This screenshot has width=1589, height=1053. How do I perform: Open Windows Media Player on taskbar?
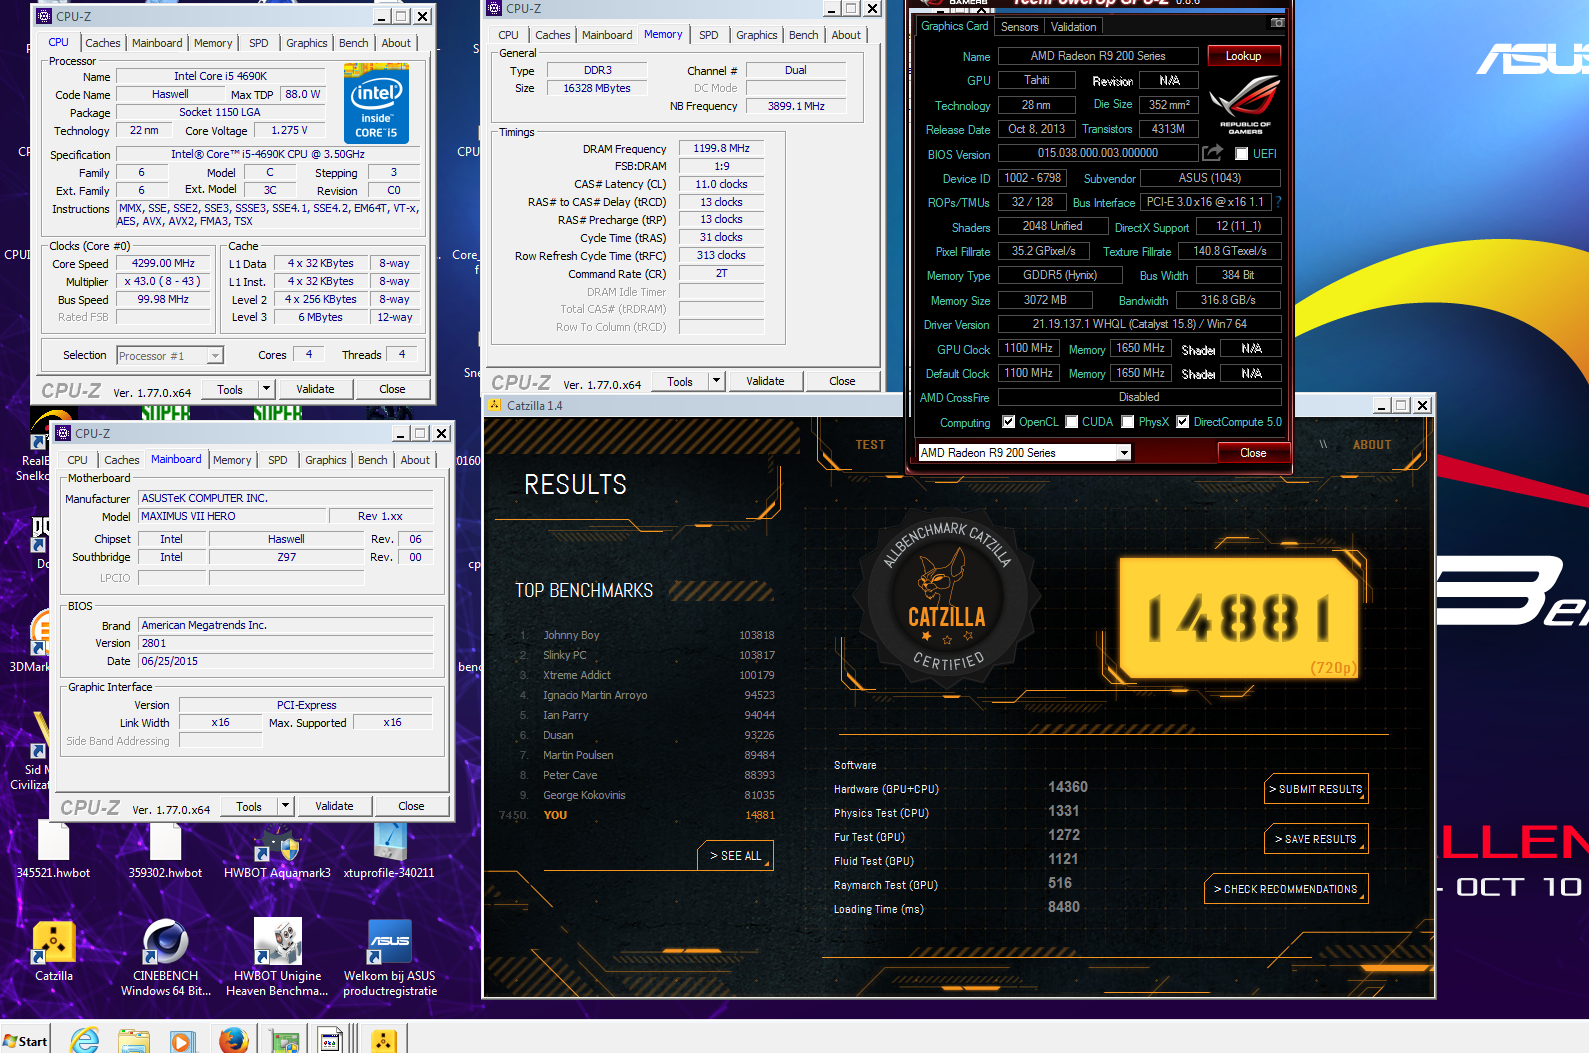182,1040
